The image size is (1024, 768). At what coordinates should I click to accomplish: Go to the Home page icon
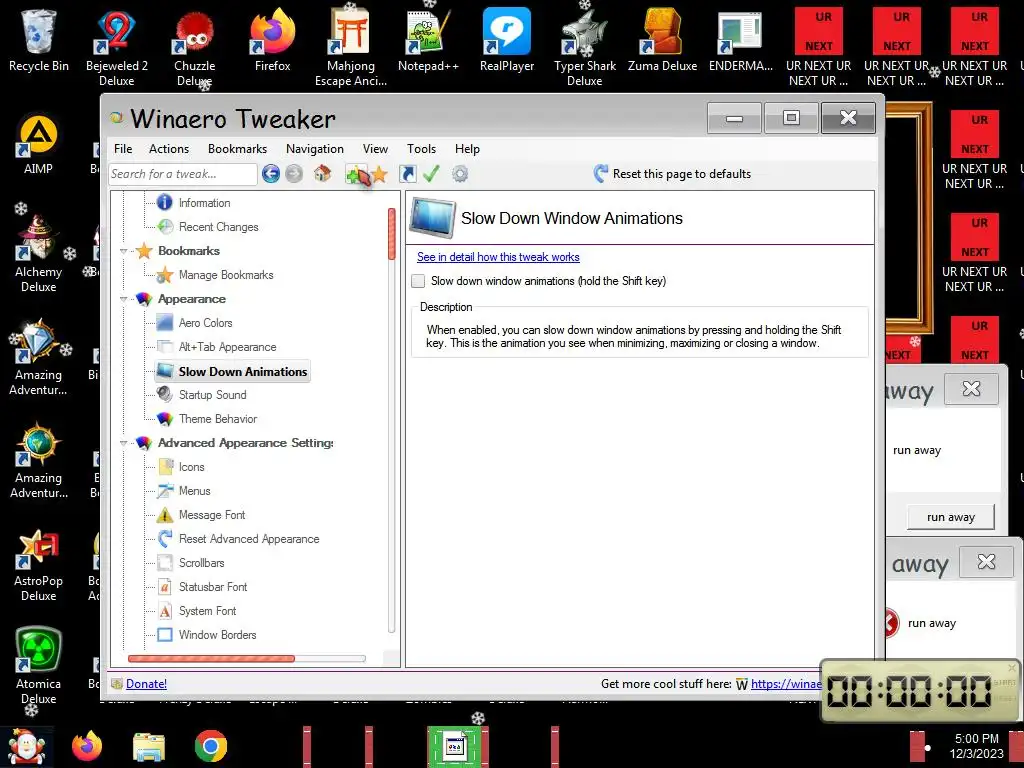(x=322, y=174)
